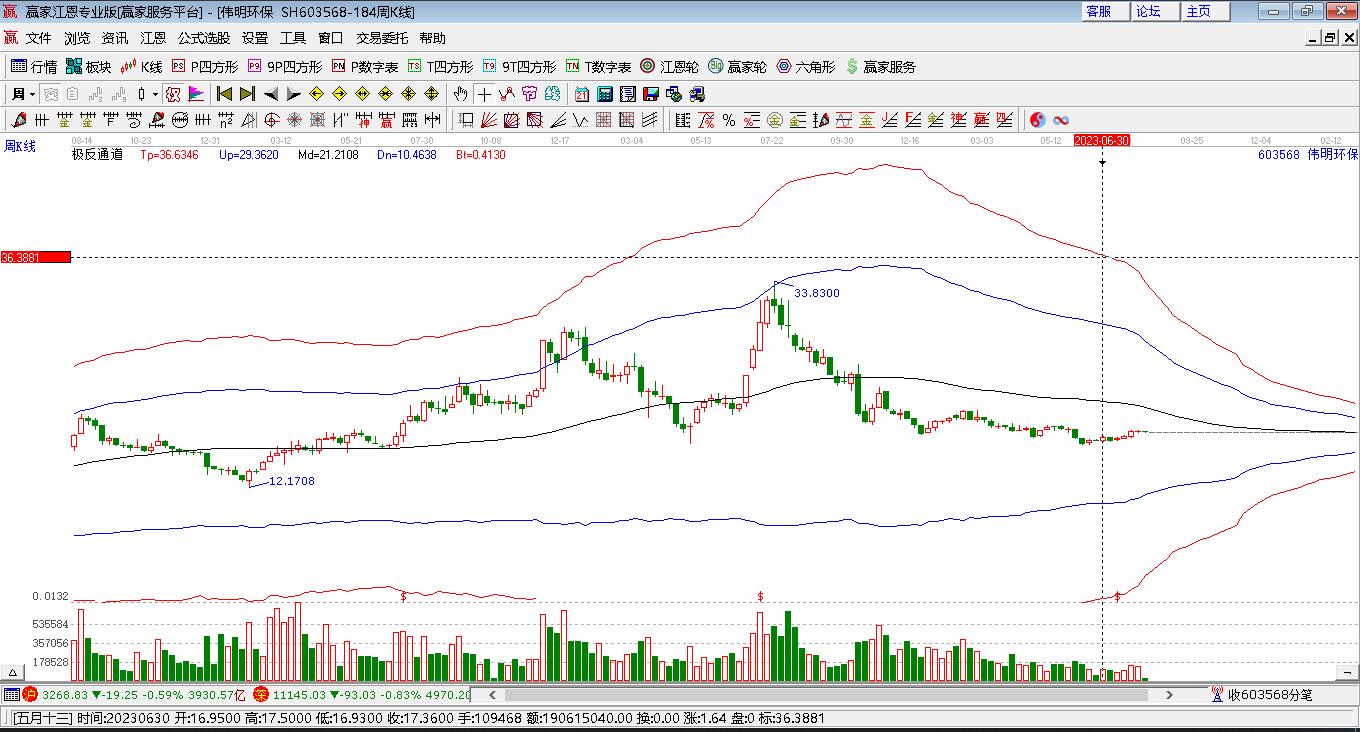Restore the inner document window

1330,38
